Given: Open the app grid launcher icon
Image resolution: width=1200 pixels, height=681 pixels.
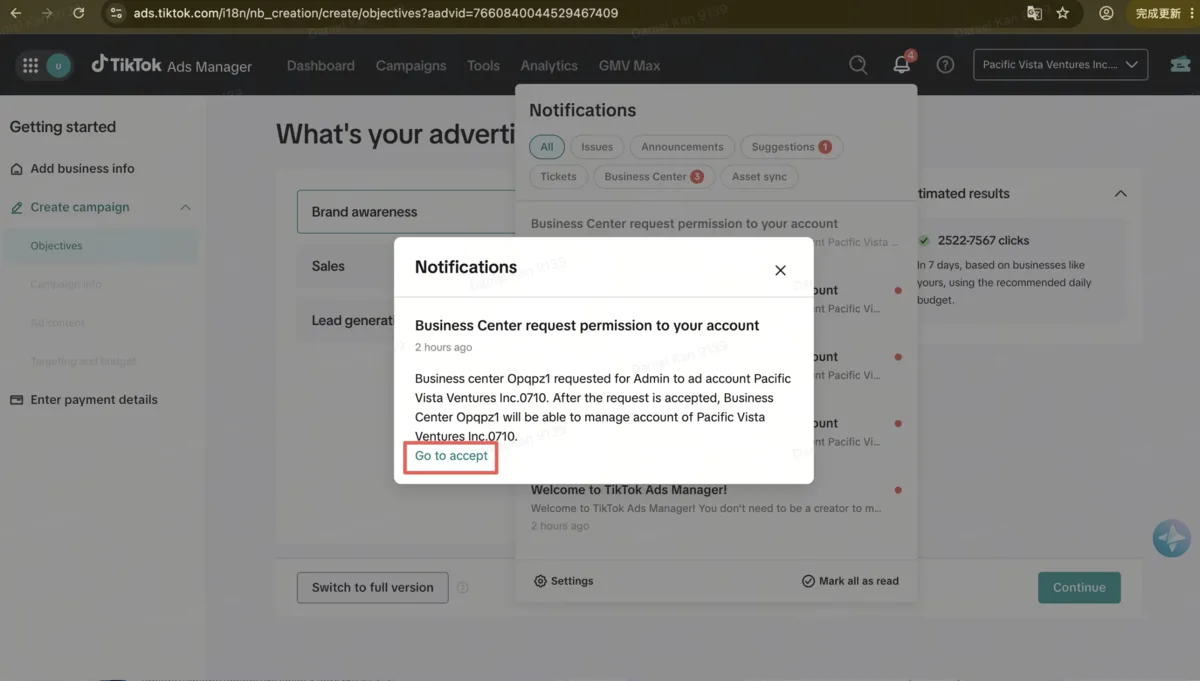Looking at the screenshot, I should 30,66.
